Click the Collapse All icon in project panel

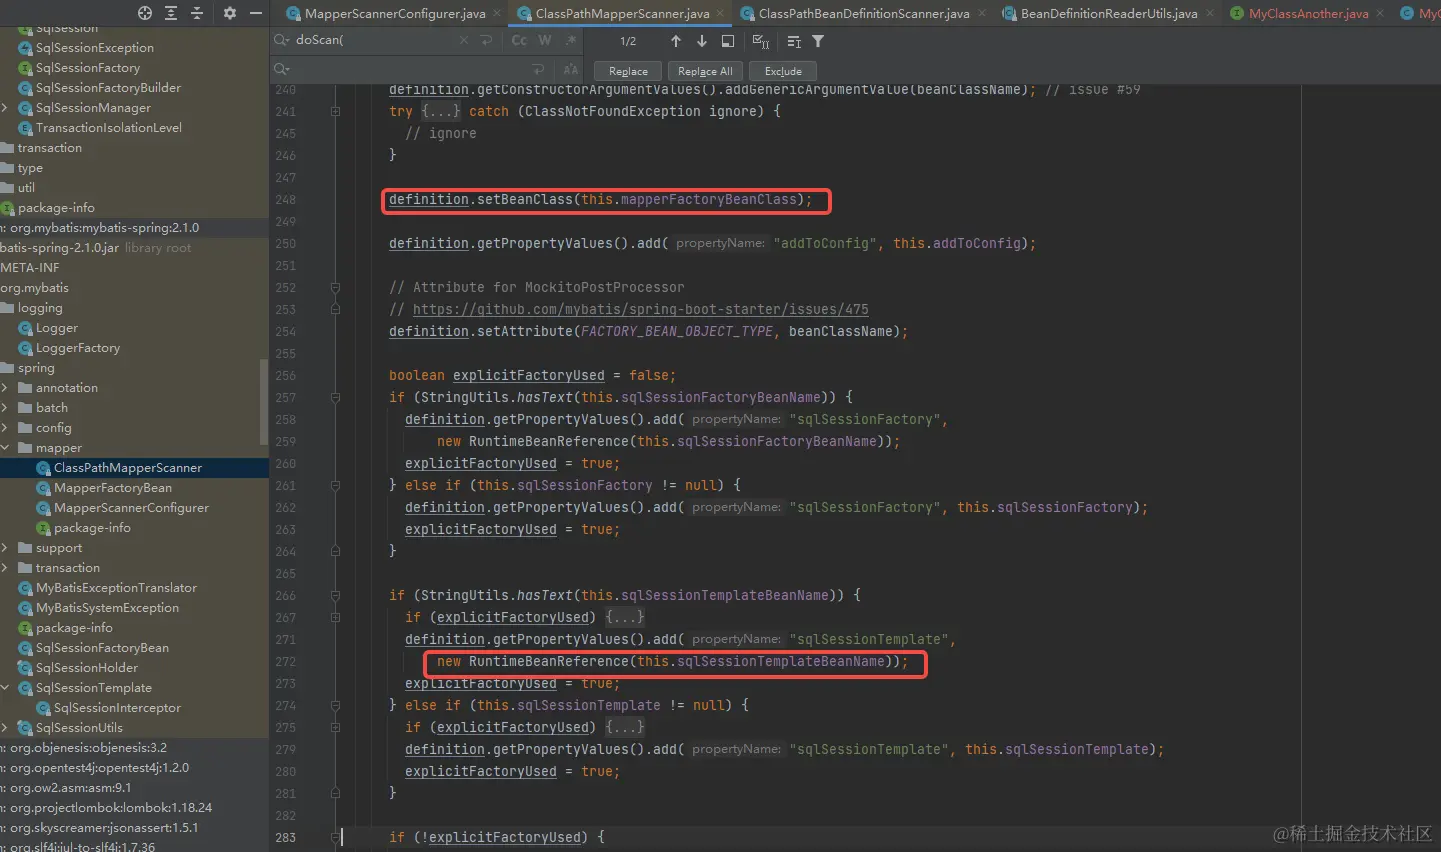pyautogui.click(x=197, y=13)
